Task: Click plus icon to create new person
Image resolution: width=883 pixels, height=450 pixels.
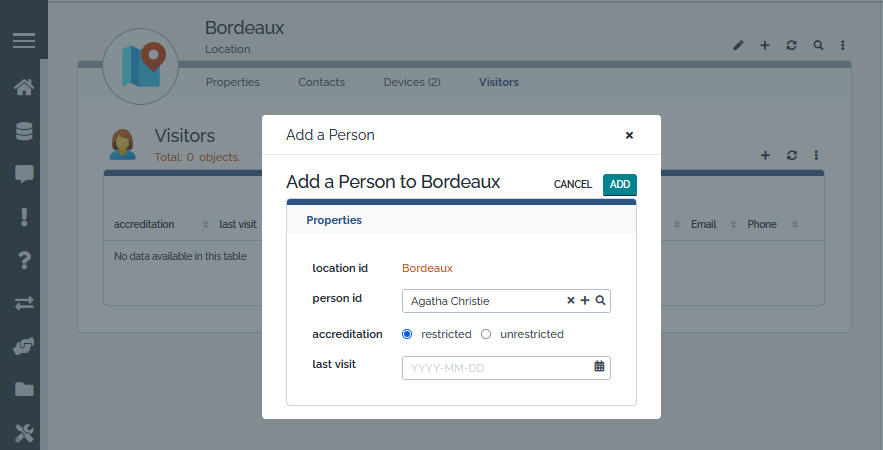Action: click(585, 300)
